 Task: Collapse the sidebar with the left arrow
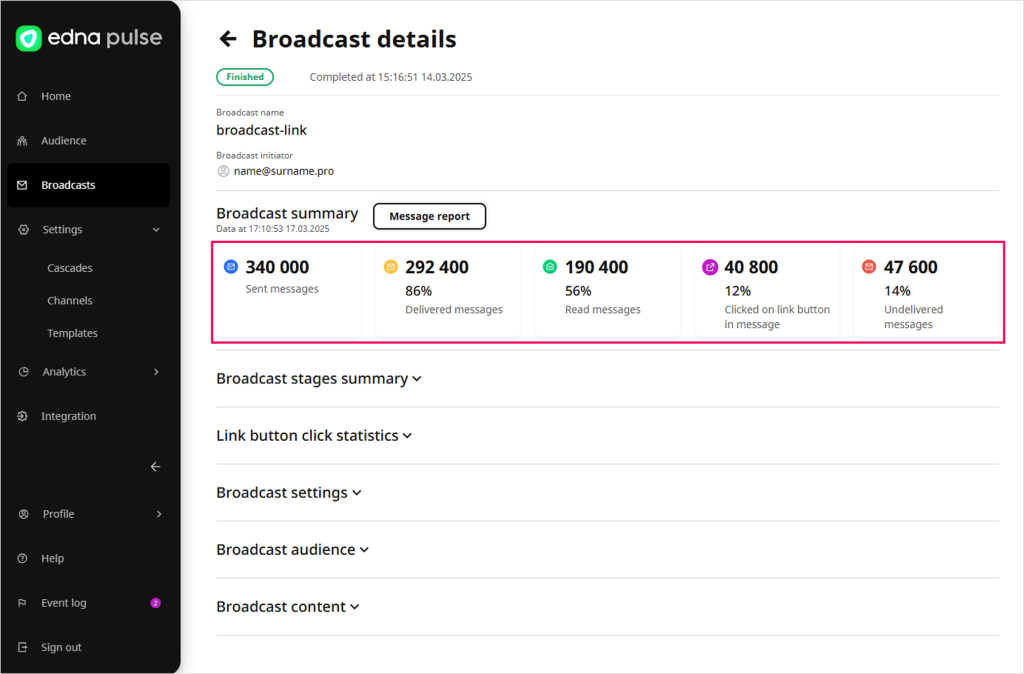[155, 466]
